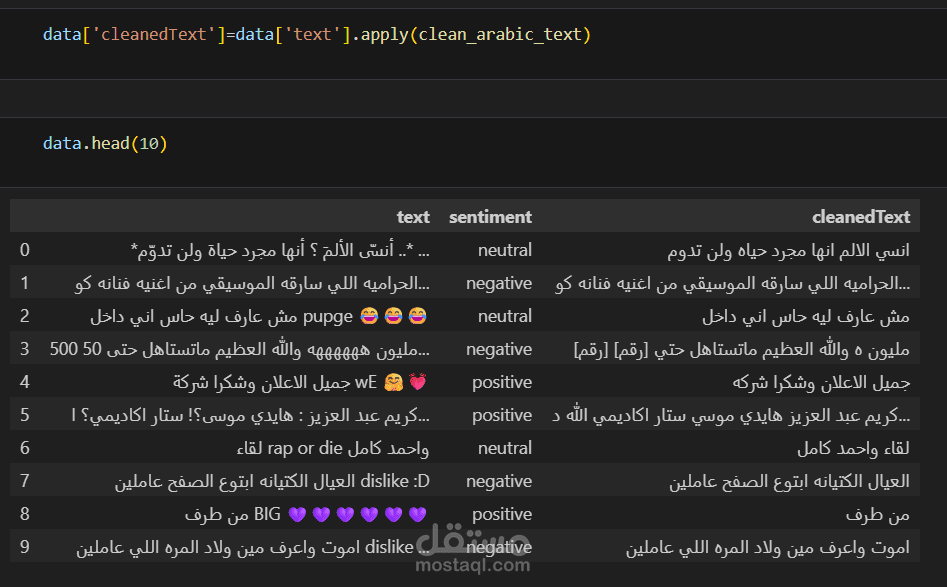The height and width of the screenshot is (587, 947).
Task: Click text cell in row 0 with asterisks
Action: click(x=280, y=250)
